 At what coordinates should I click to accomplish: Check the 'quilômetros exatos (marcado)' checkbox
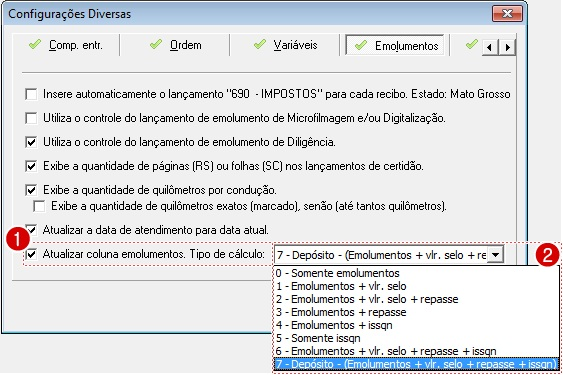click(x=39, y=206)
